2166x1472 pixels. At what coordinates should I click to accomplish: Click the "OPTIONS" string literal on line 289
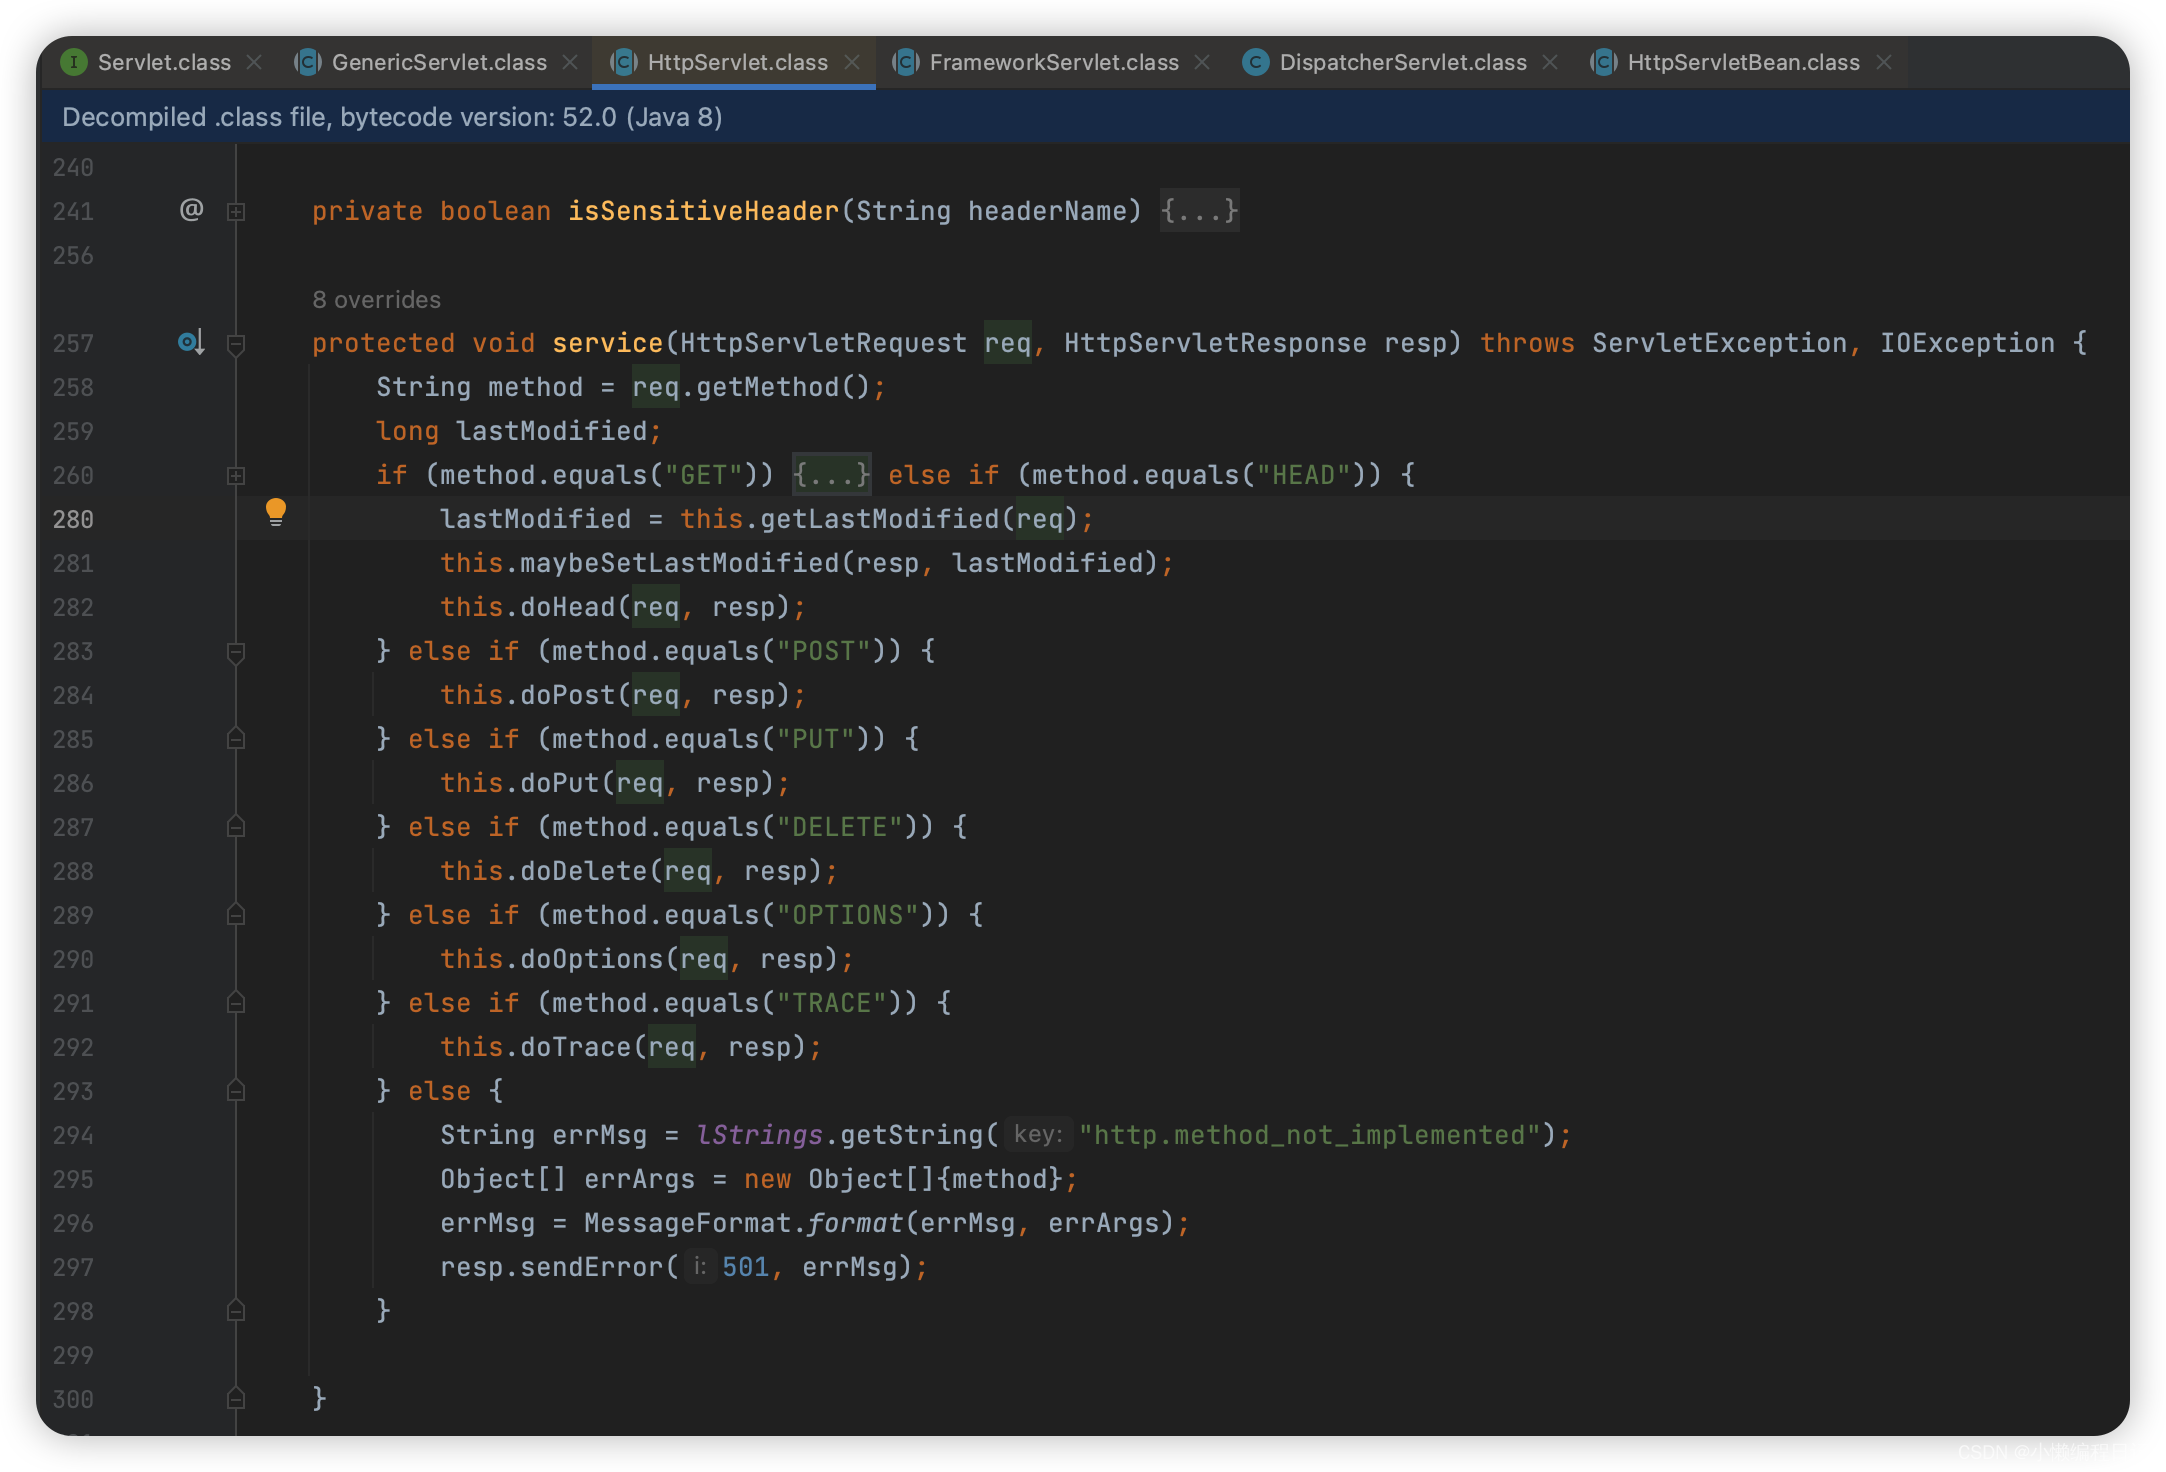(848, 915)
